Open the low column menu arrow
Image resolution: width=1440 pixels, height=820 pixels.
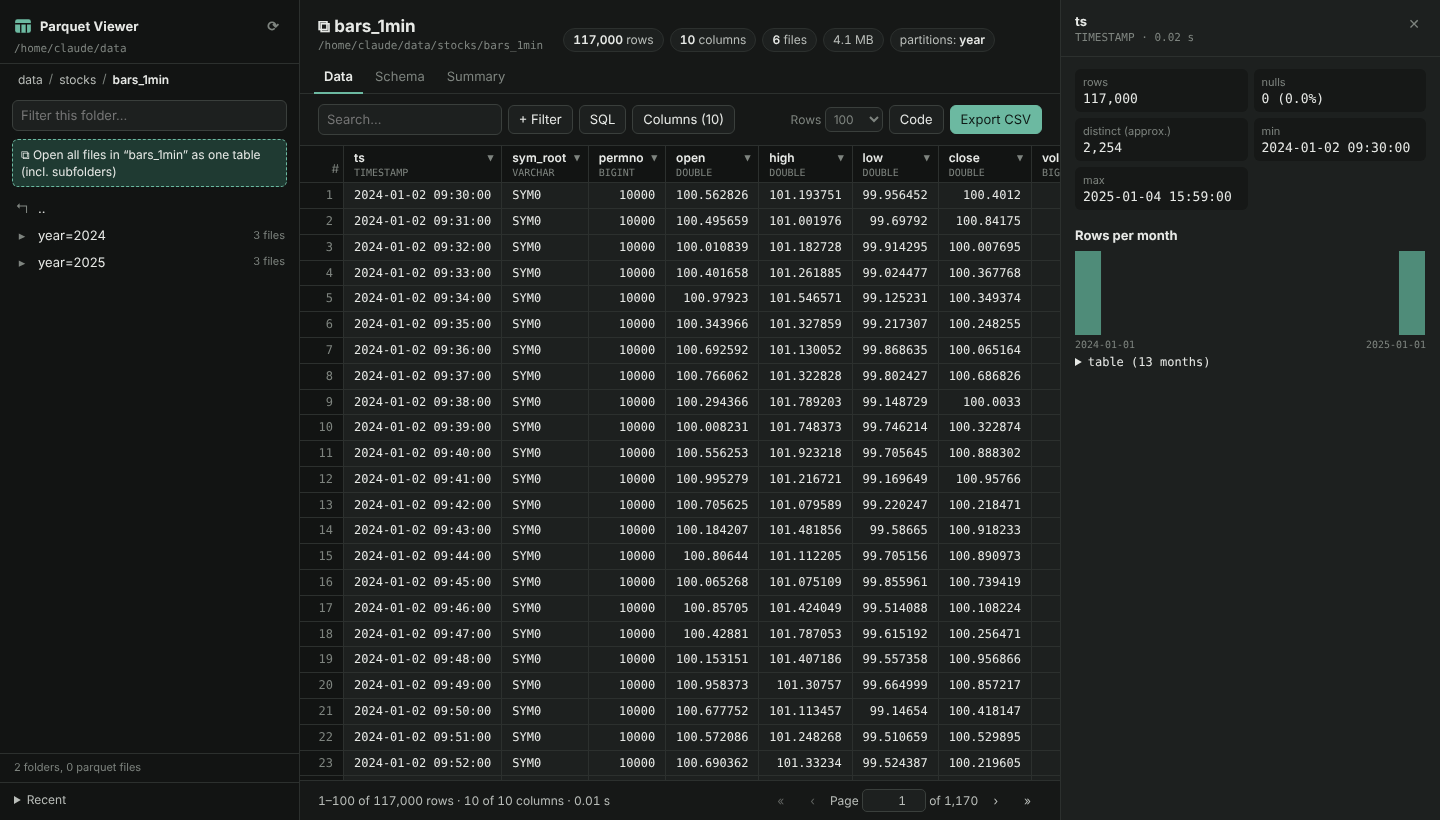pyautogui.click(x=927, y=158)
